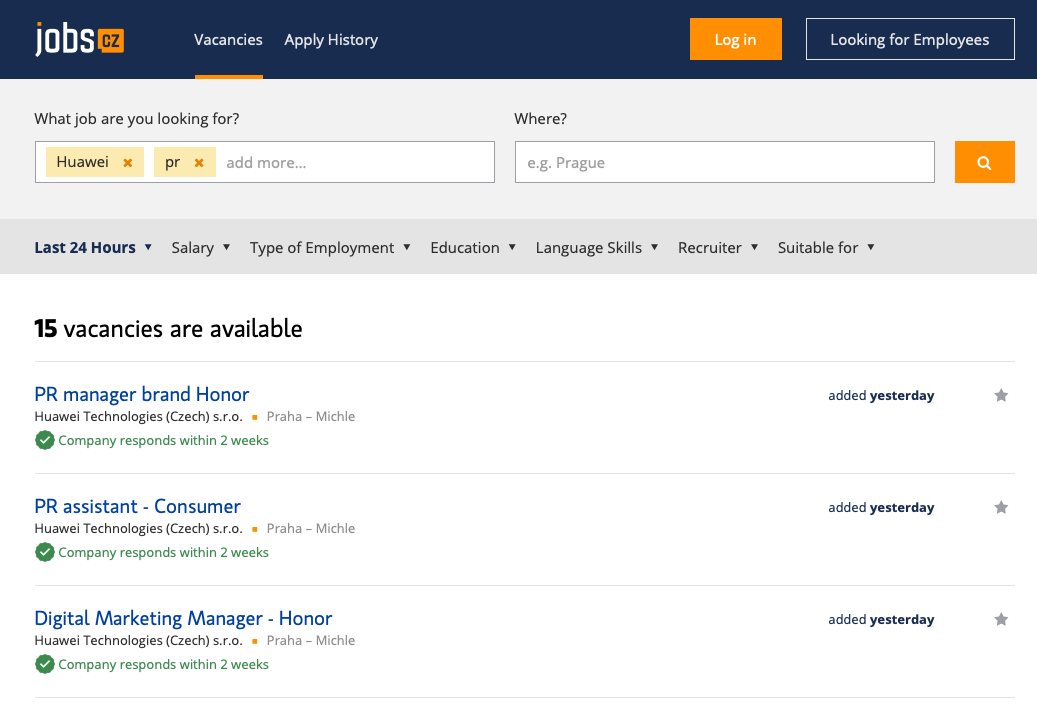
Task: Star the PR assistant - Consumer vacancy
Action: click(1001, 507)
